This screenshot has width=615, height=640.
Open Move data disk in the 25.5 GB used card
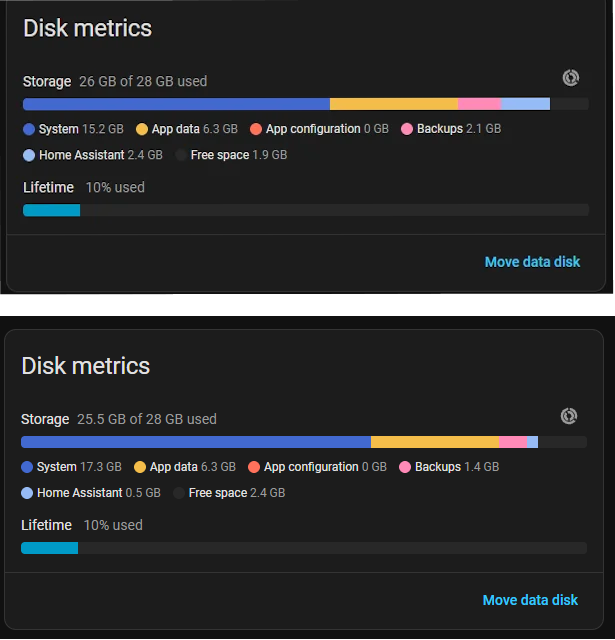[530, 600]
